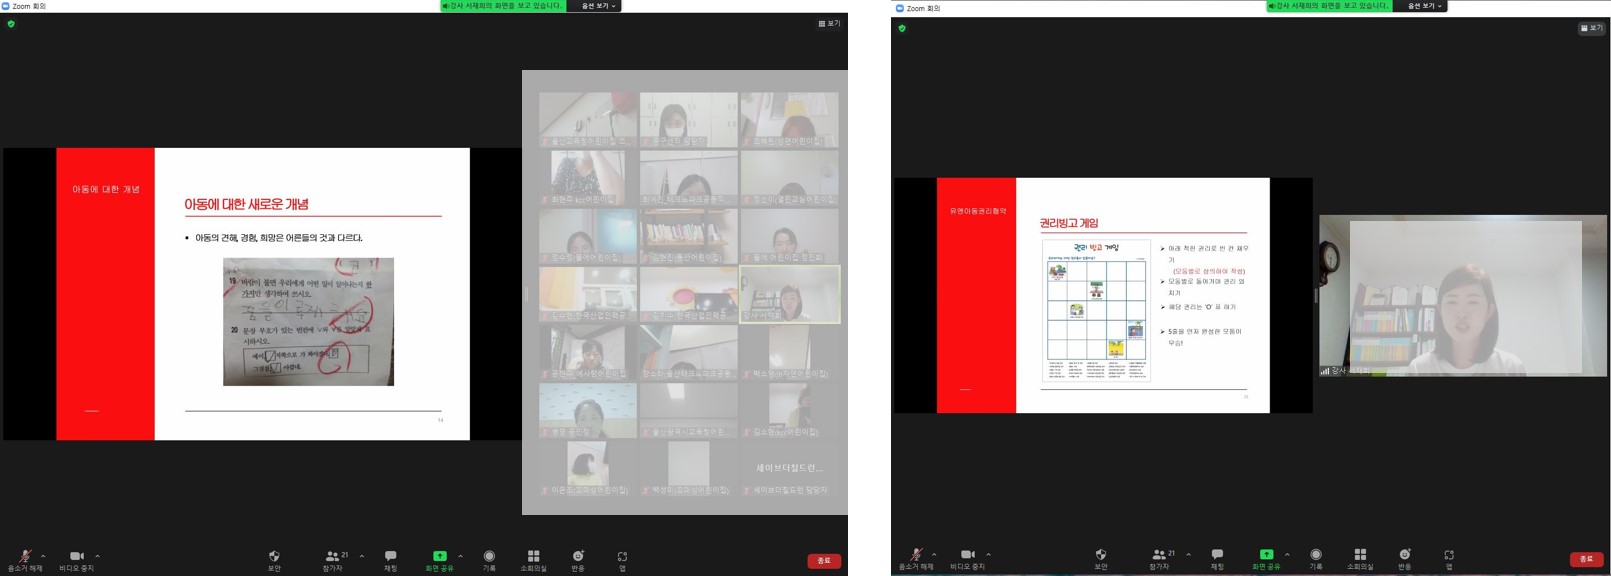The width and height of the screenshot is (1611, 576).
Task: Open the 옵션 보기 menu in left window
Action: [598, 6]
